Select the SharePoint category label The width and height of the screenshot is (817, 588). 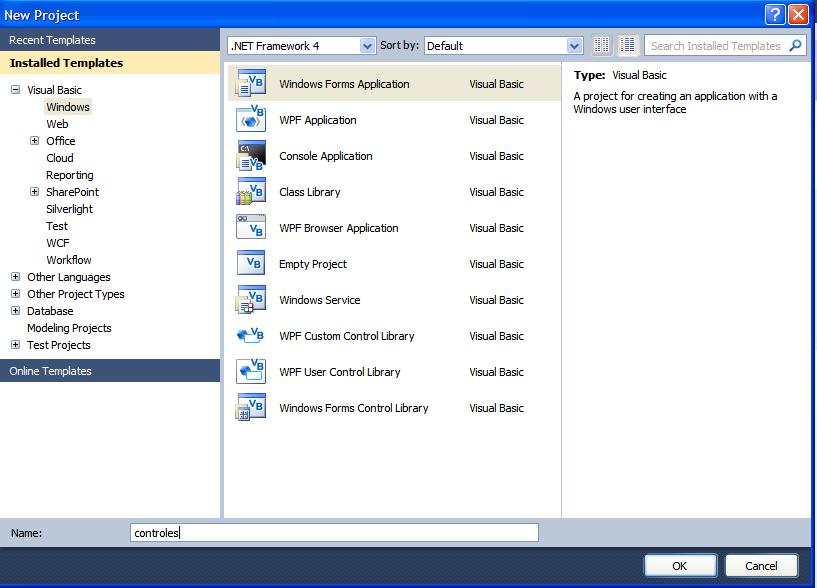pyautogui.click(x=72, y=192)
